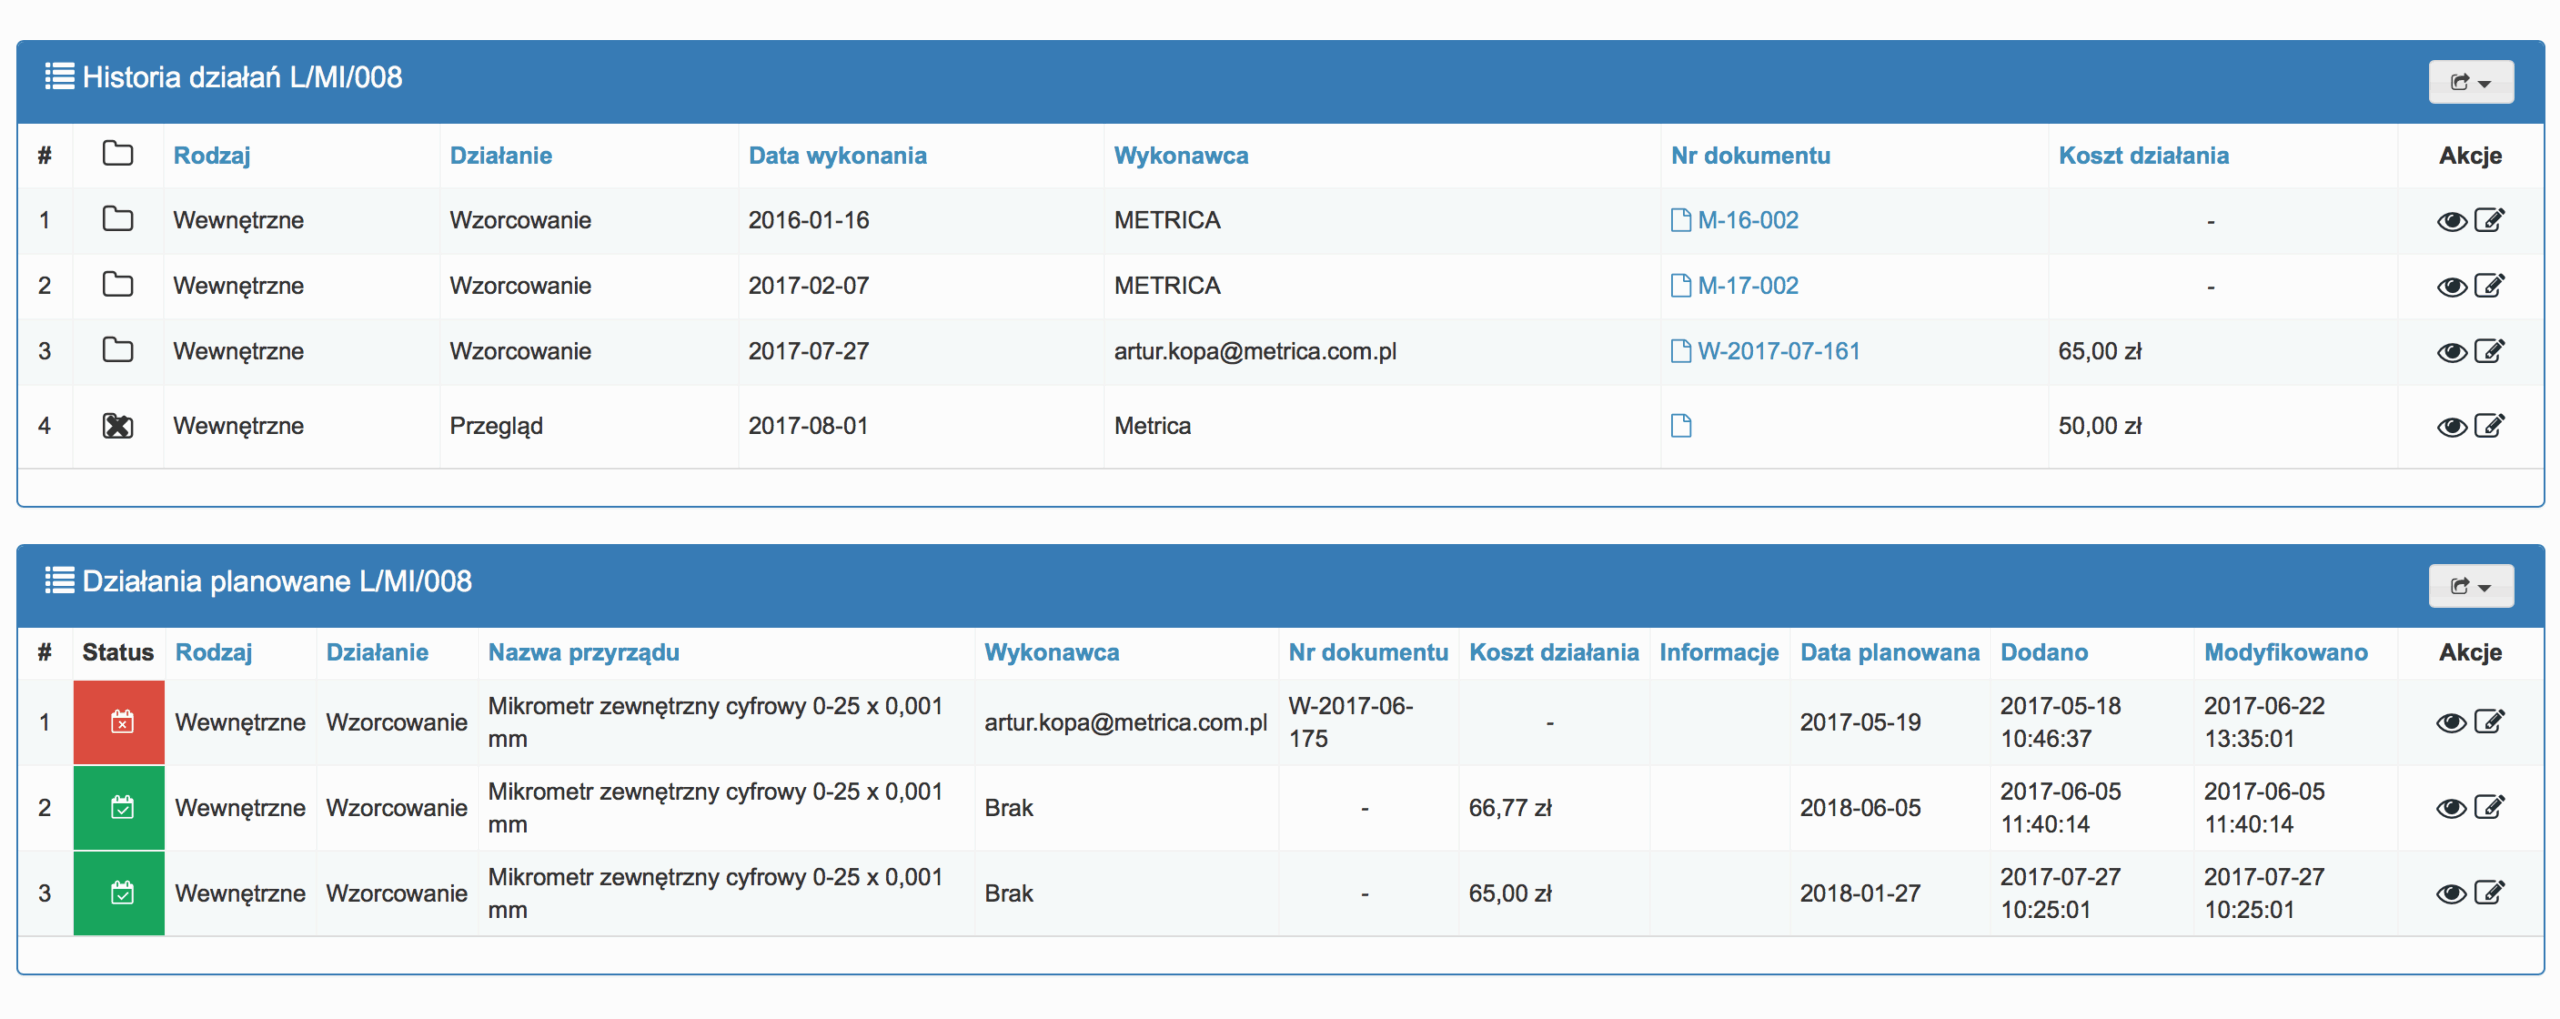Open export dropdown in Historia działań panel
The image size is (2560, 1019).
click(x=2470, y=82)
